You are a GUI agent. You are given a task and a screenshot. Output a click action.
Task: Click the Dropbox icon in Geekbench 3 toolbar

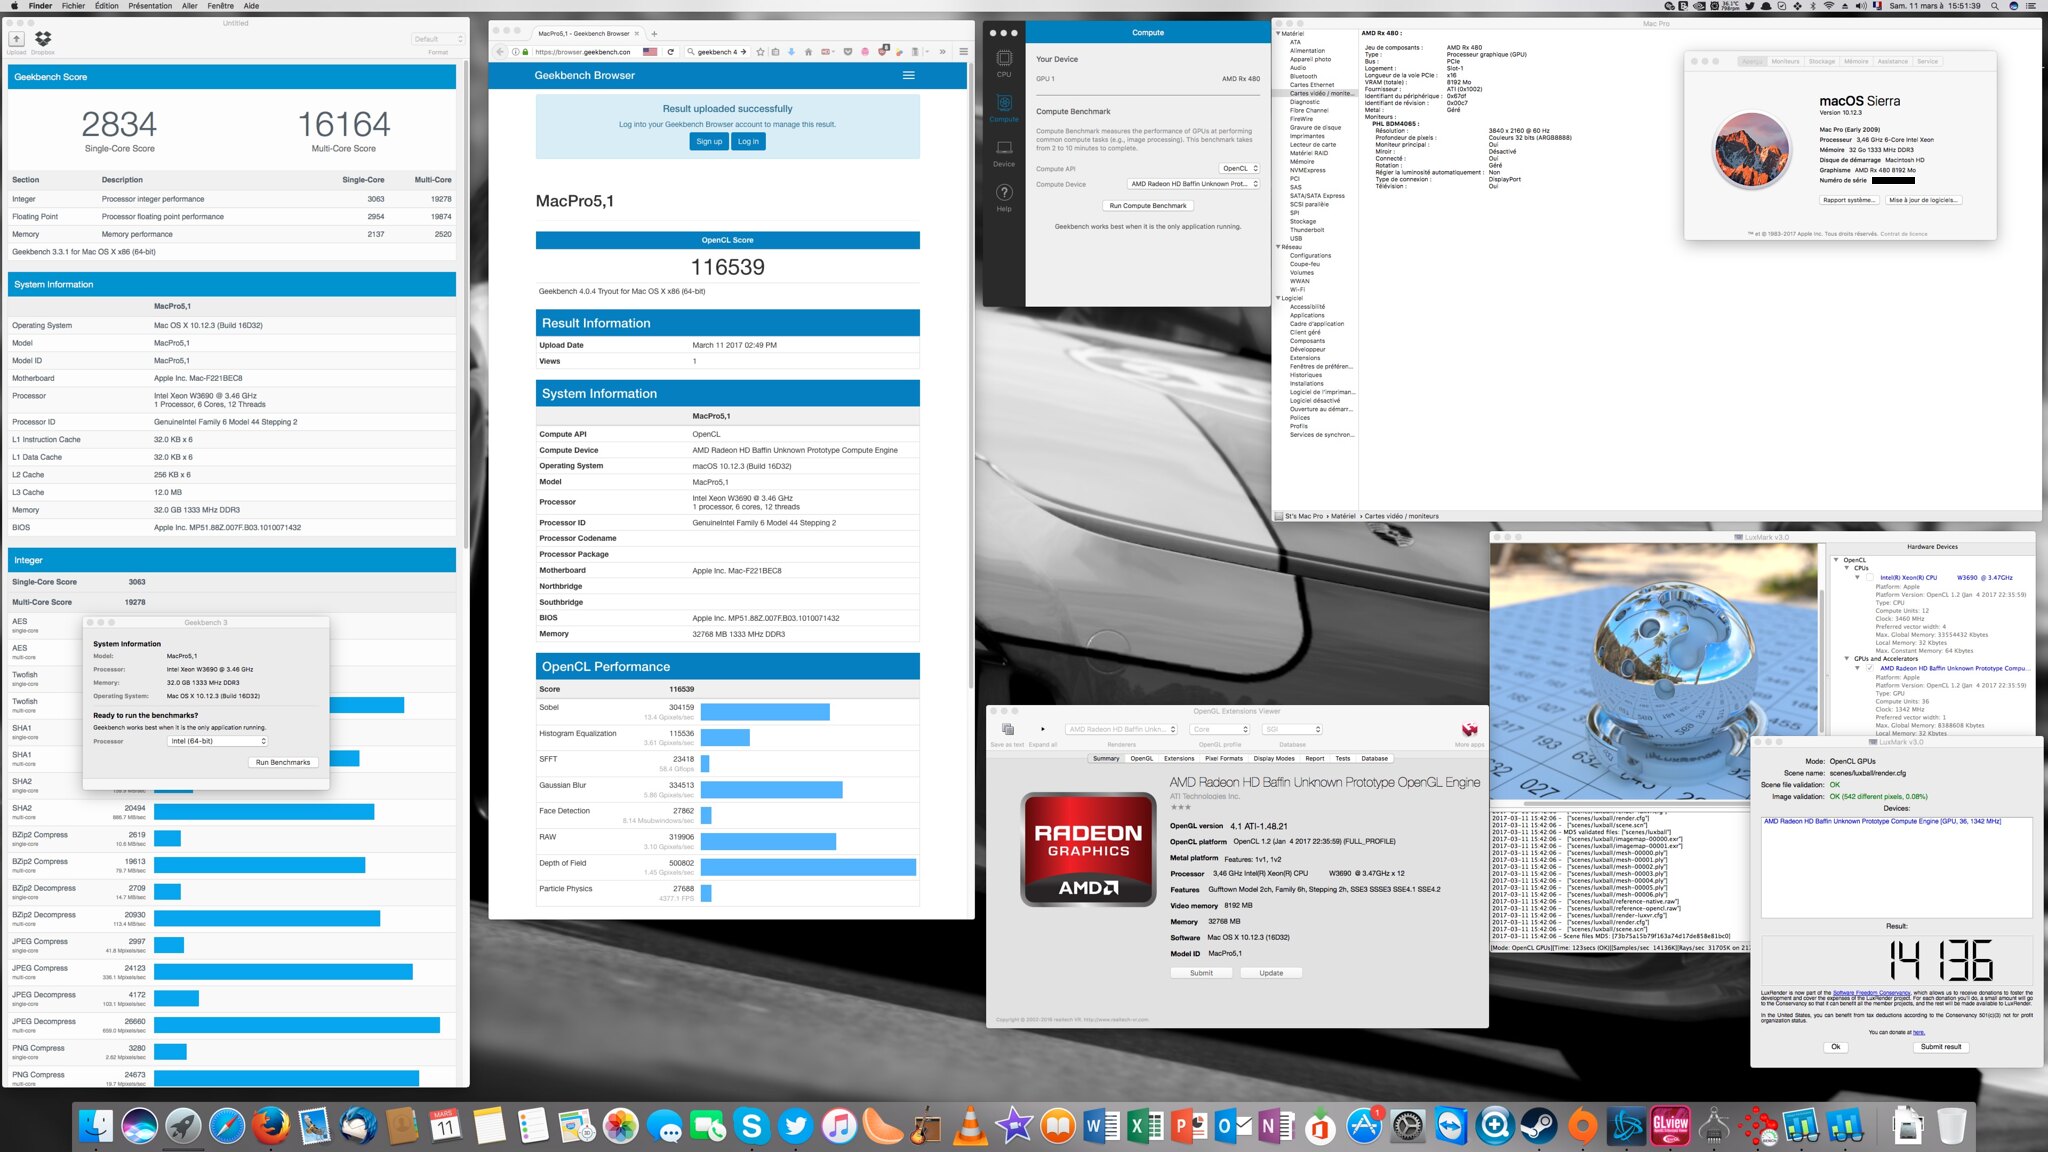tap(43, 39)
